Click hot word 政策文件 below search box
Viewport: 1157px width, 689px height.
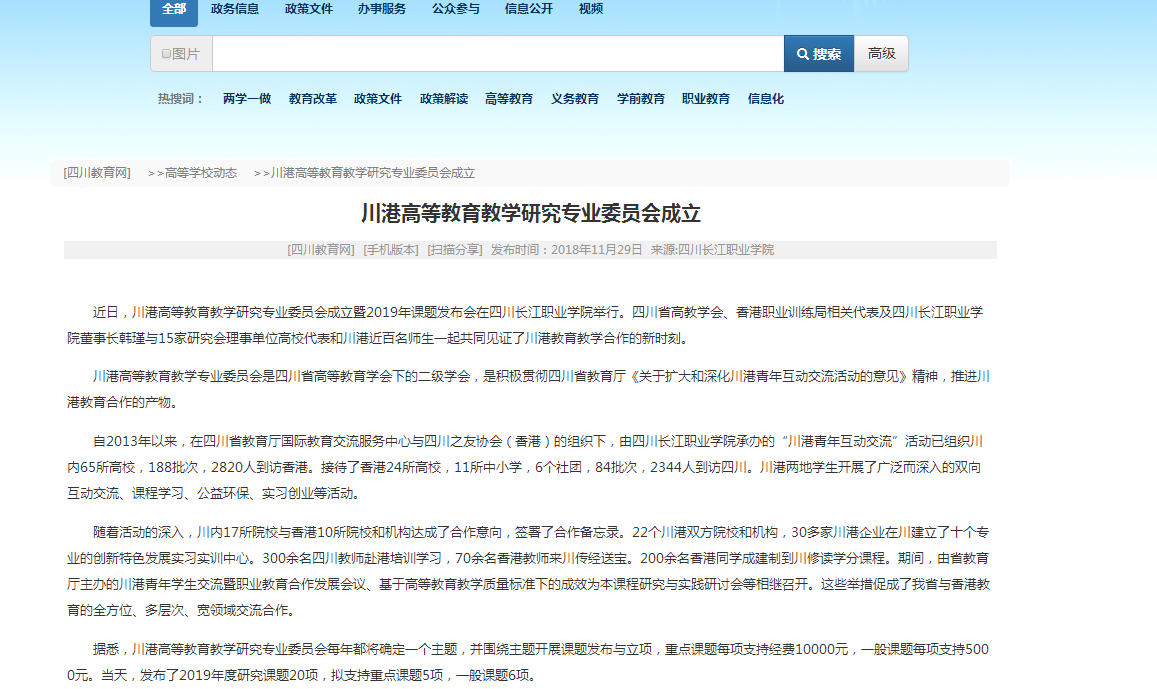click(378, 99)
